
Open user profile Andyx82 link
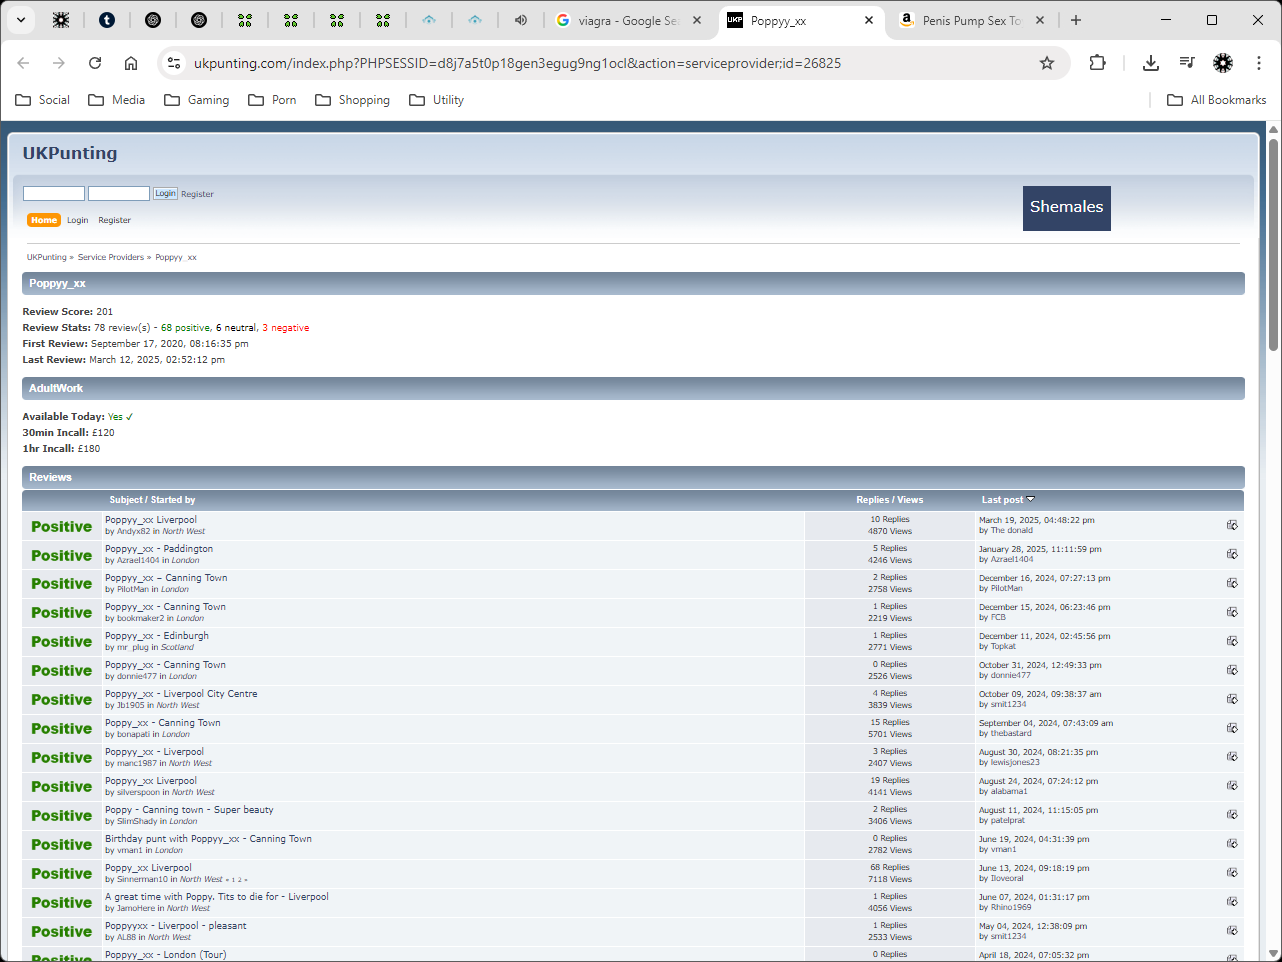click(133, 531)
